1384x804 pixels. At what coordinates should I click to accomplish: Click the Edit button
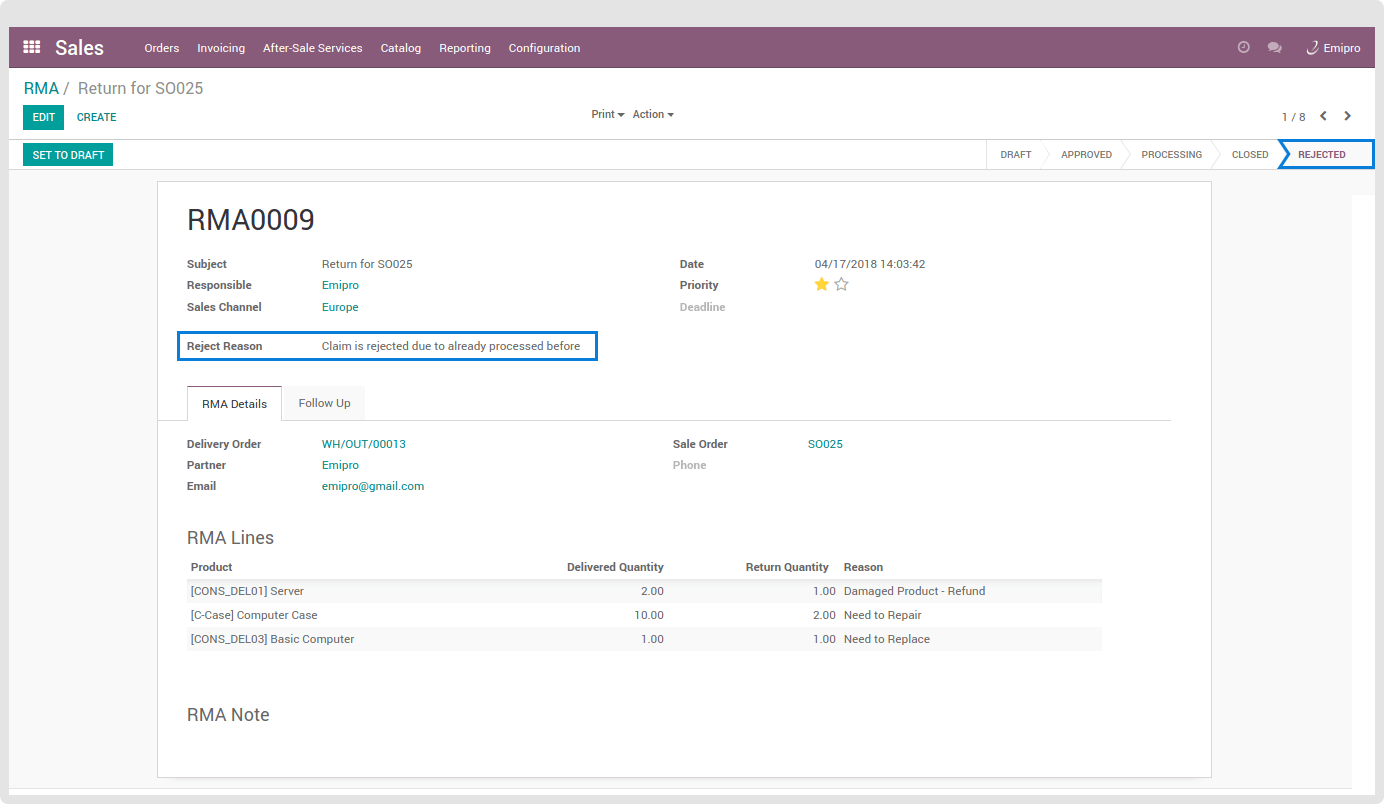pos(43,117)
